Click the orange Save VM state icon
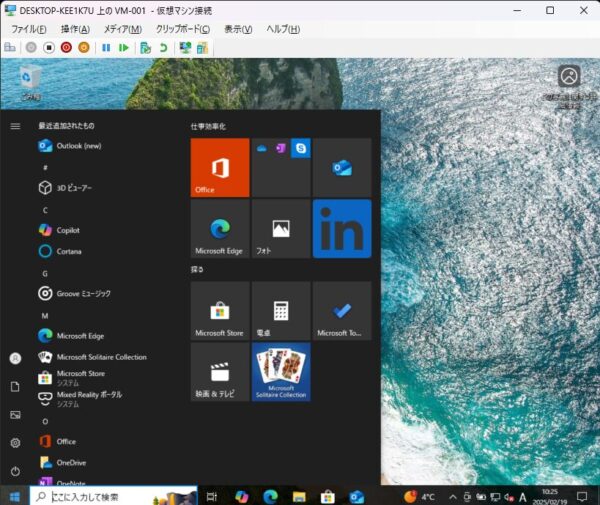 coord(84,47)
